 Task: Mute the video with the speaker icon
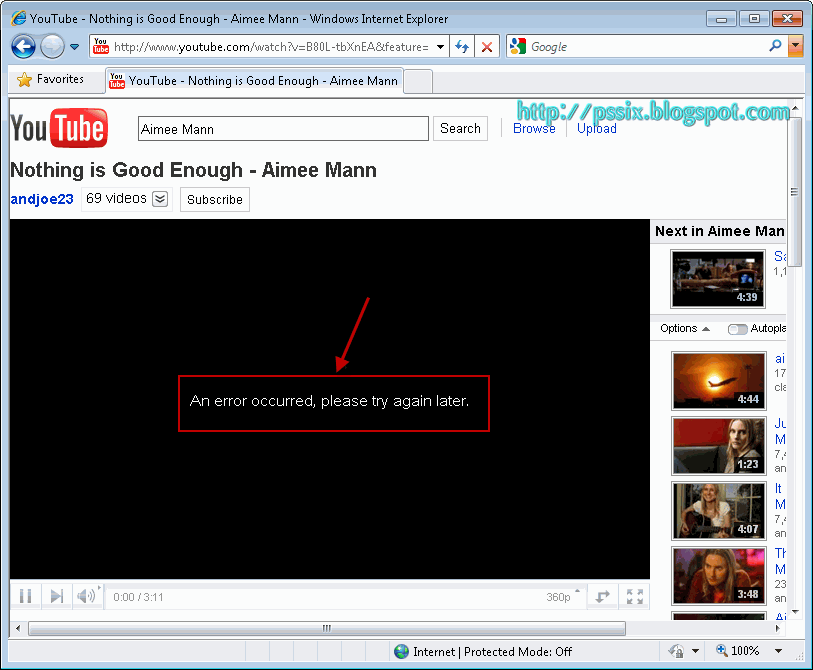click(x=86, y=596)
